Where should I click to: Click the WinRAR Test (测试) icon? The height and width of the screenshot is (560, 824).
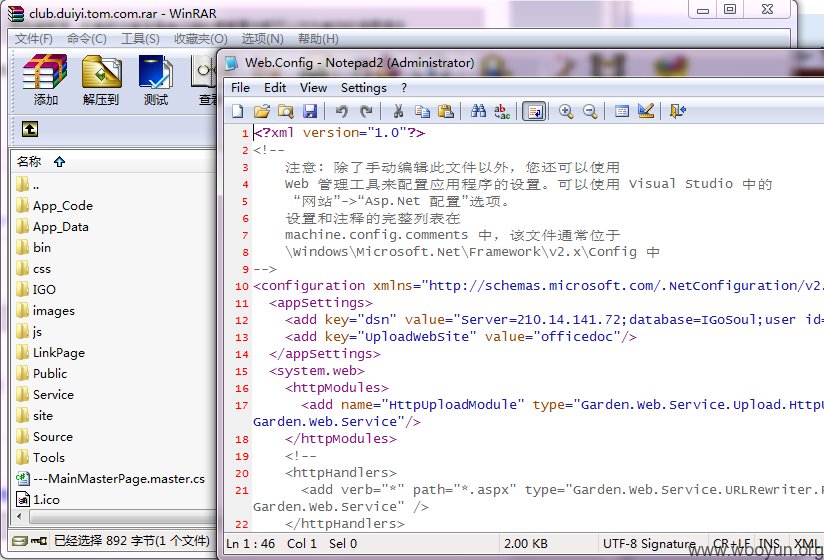(x=156, y=80)
